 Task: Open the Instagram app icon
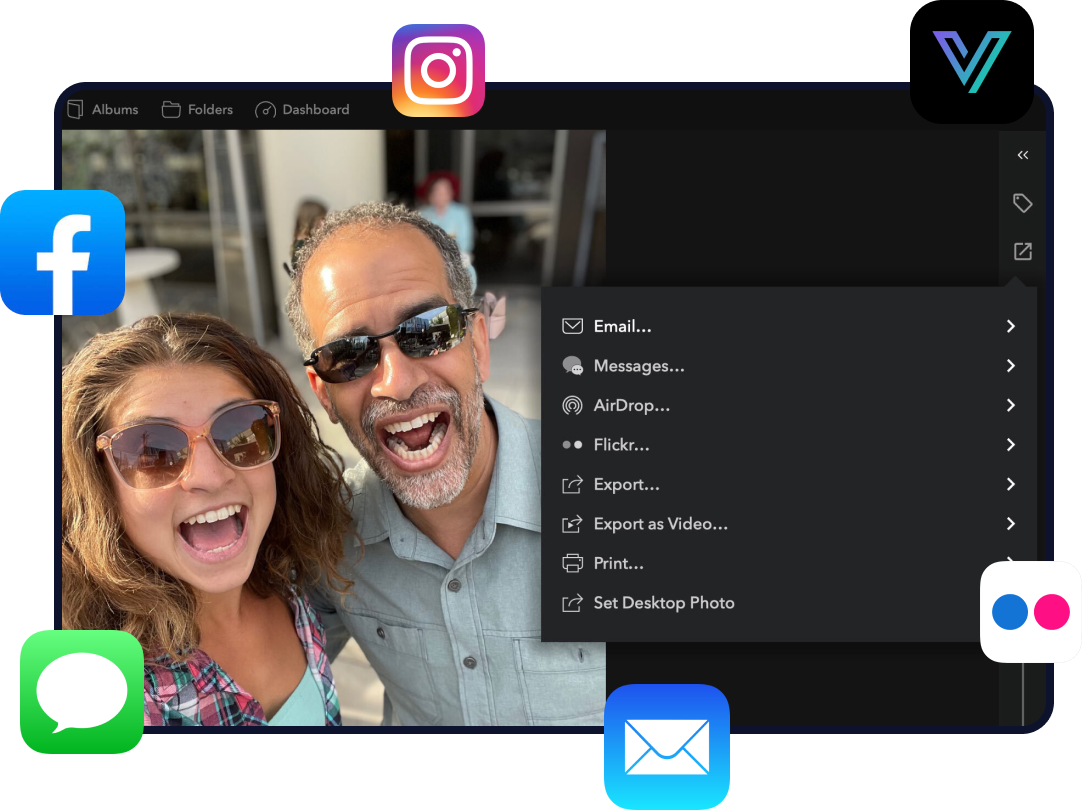[438, 70]
